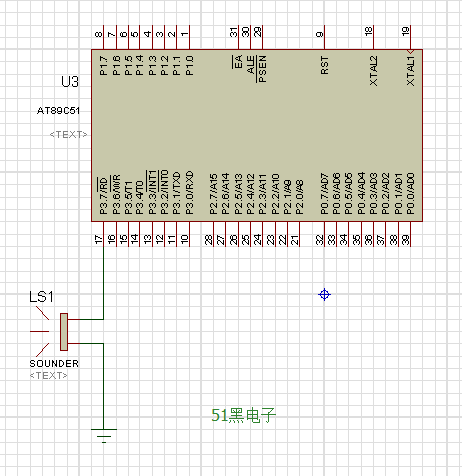This screenshot has width=462, height=476.
Task: Click pin 17 P3.7/RD of U3
Action: 103,234
